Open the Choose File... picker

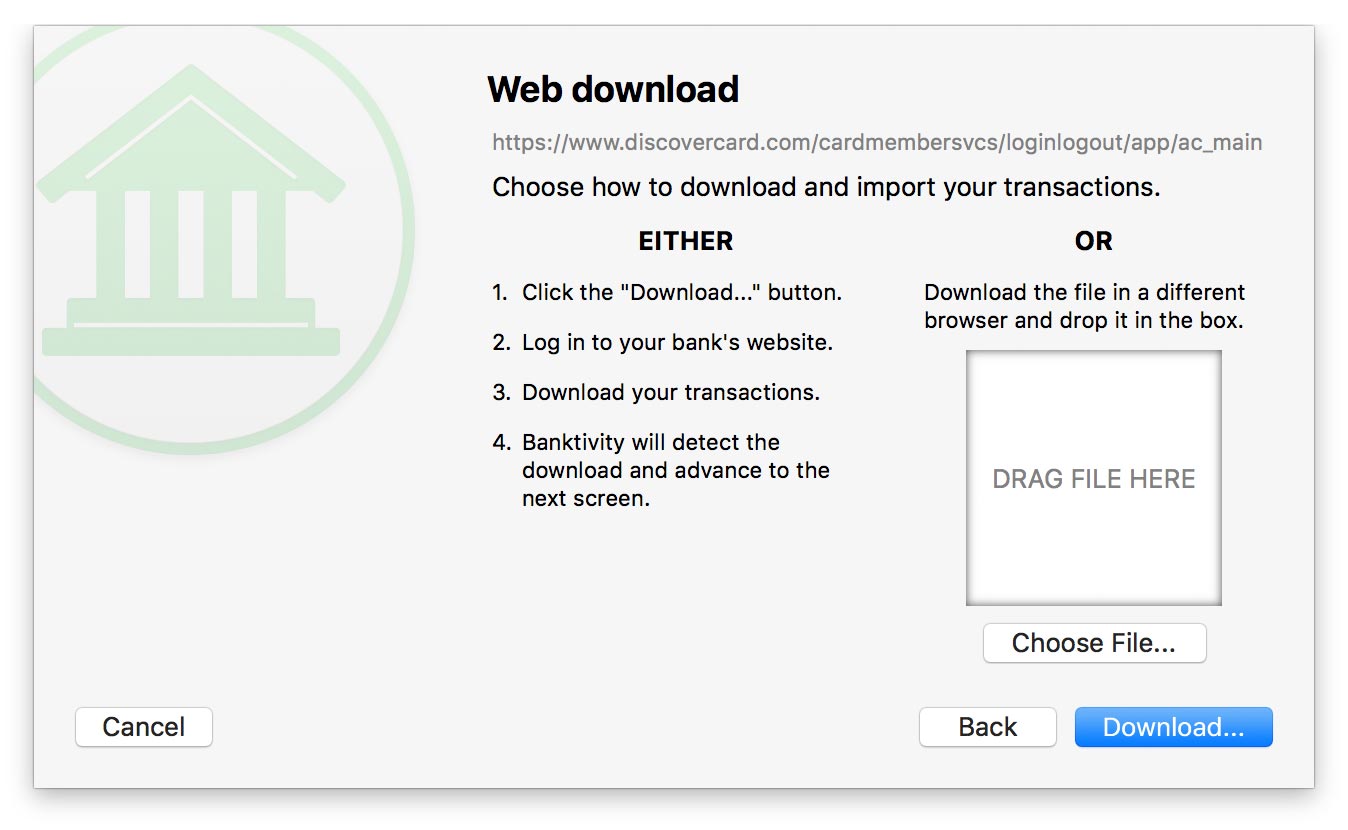click(1094, 643)
